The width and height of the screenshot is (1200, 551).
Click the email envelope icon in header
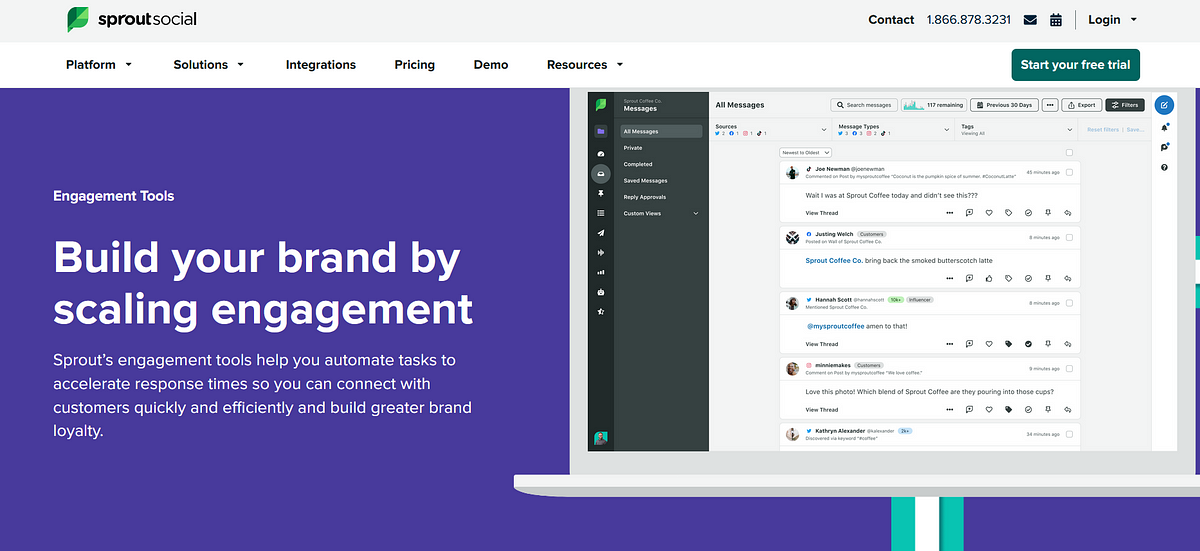click(x=1030, y=20)
